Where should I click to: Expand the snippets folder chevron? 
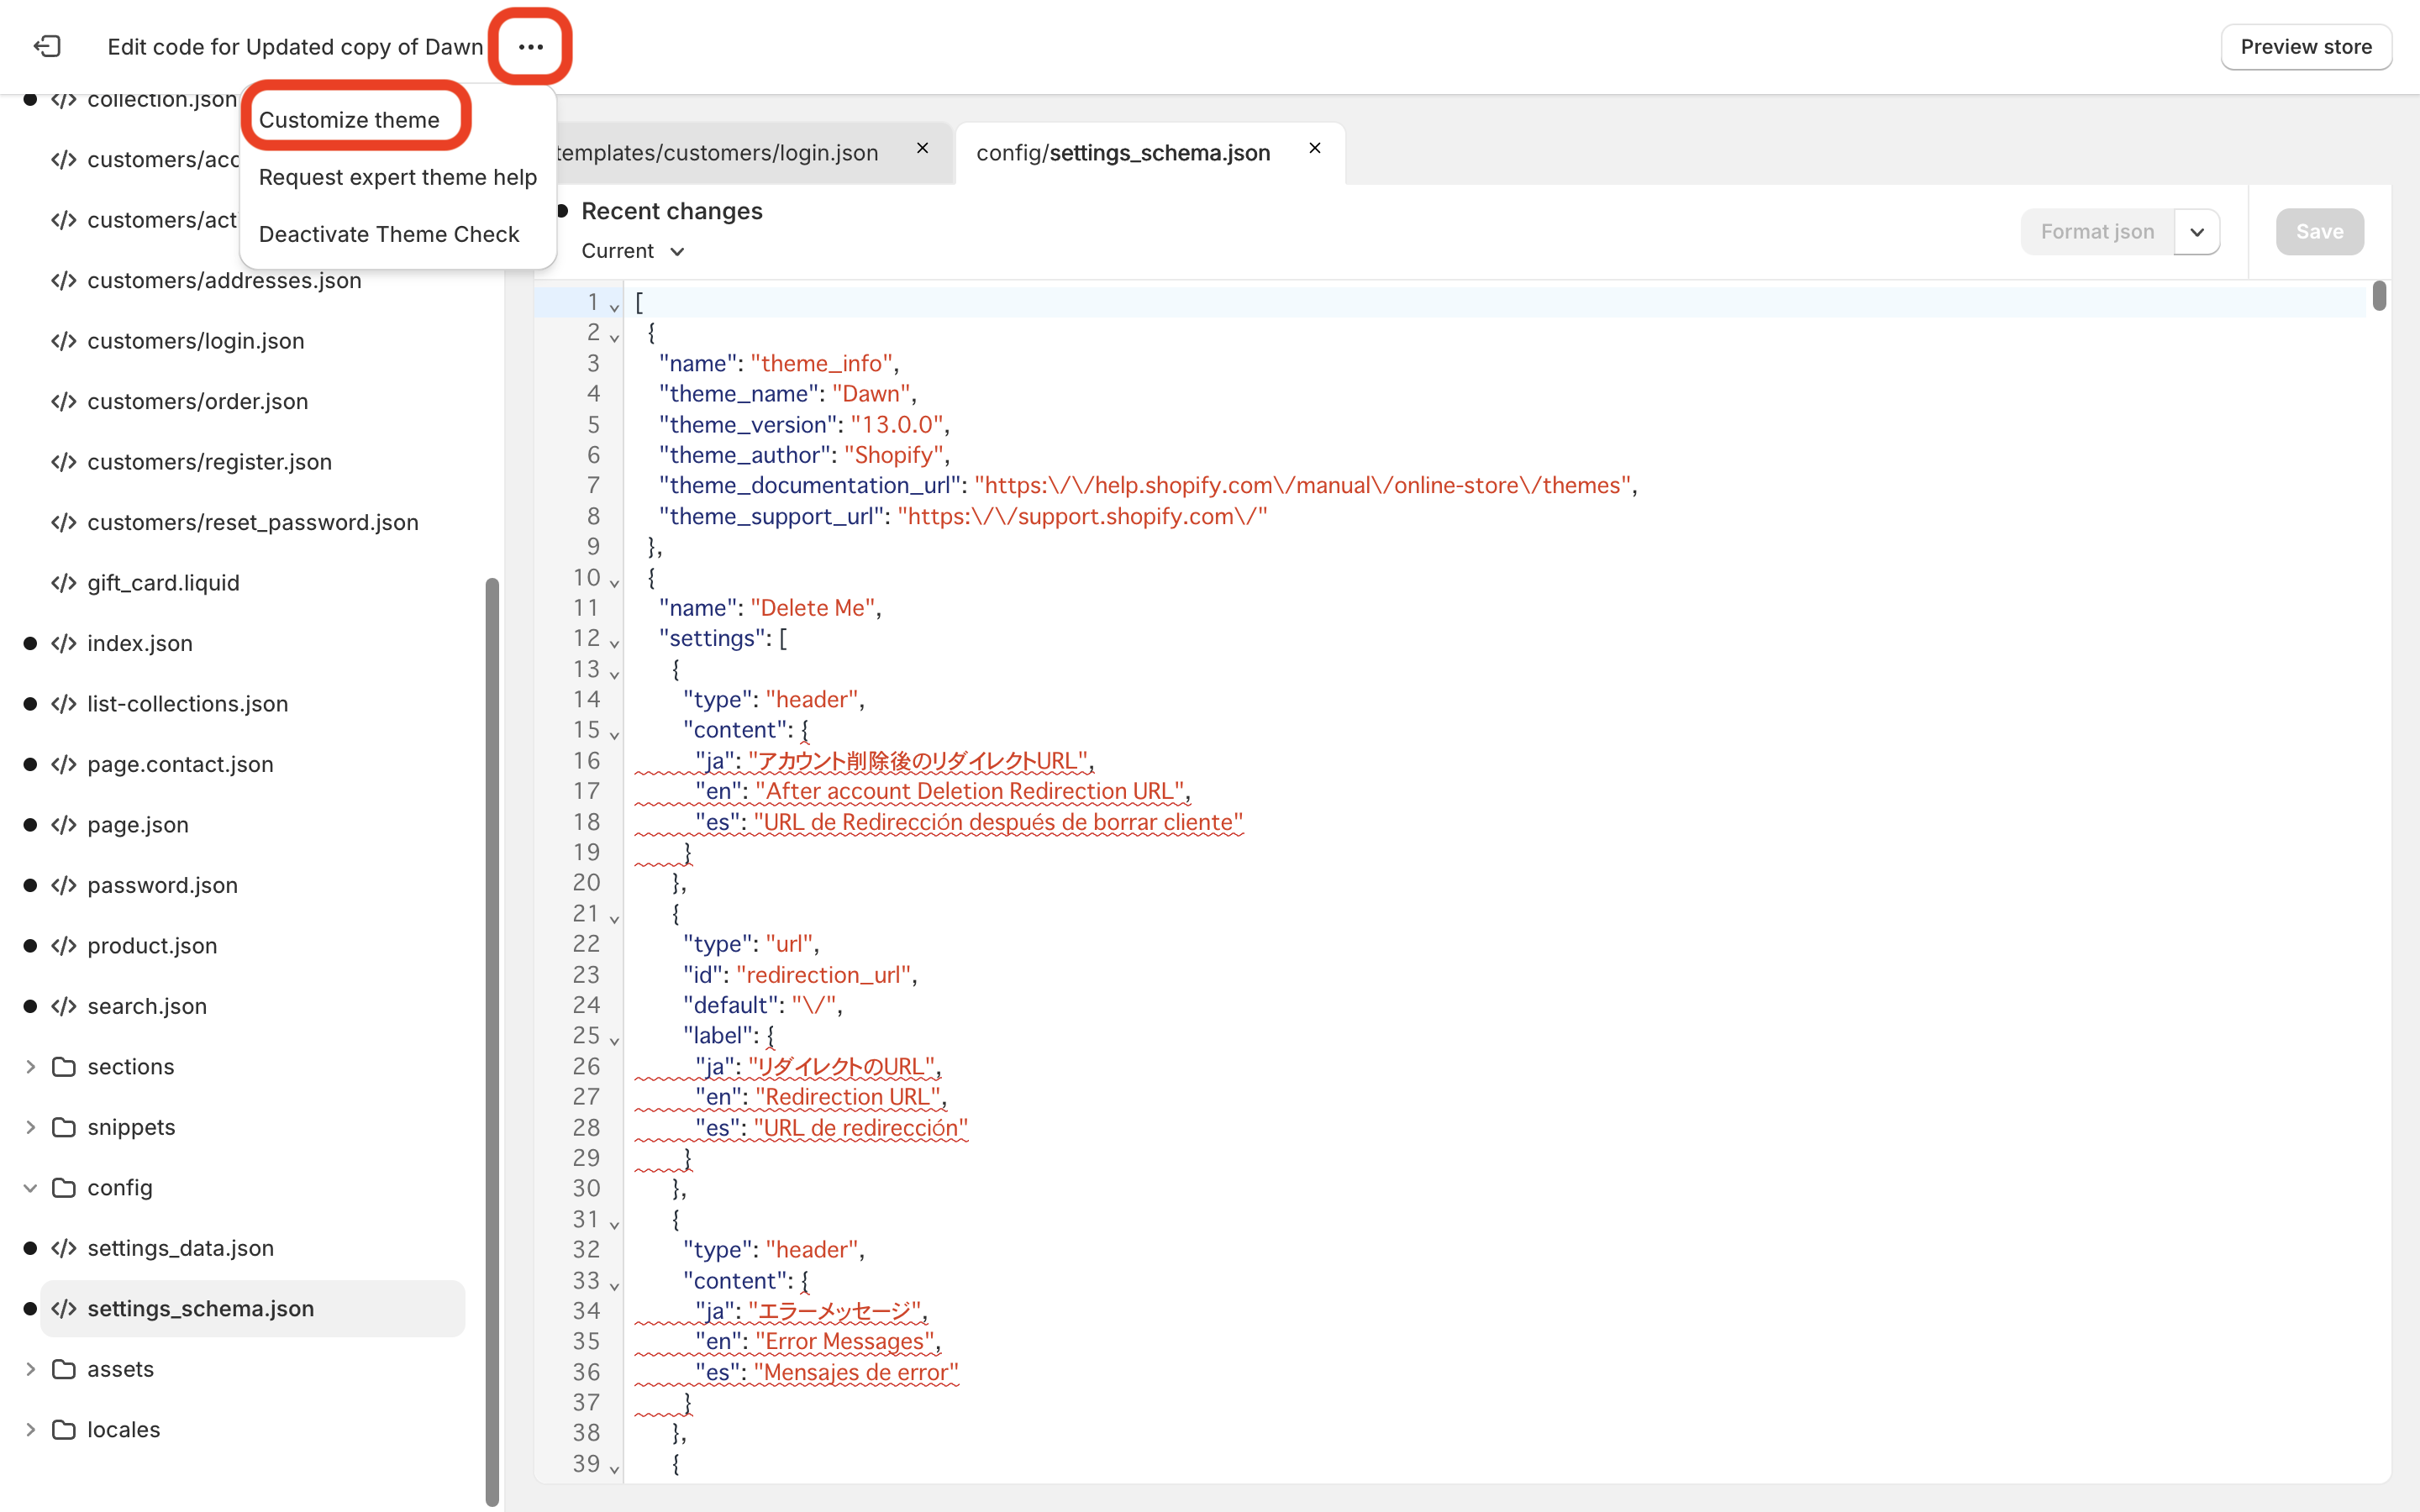(x=30, y=1127)
